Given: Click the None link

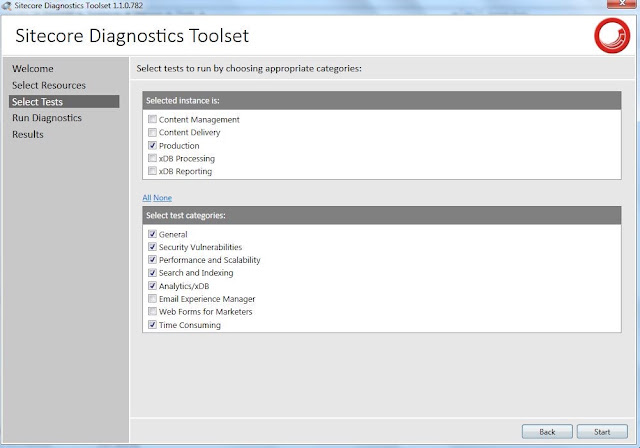Looking at the screenshot, I should 162,198.
